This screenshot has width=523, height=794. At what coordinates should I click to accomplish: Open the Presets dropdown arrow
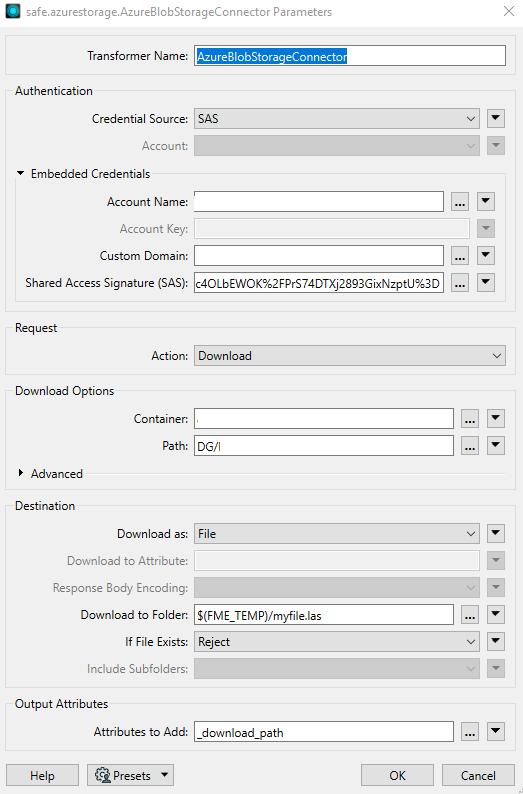[x=164, y=775]
